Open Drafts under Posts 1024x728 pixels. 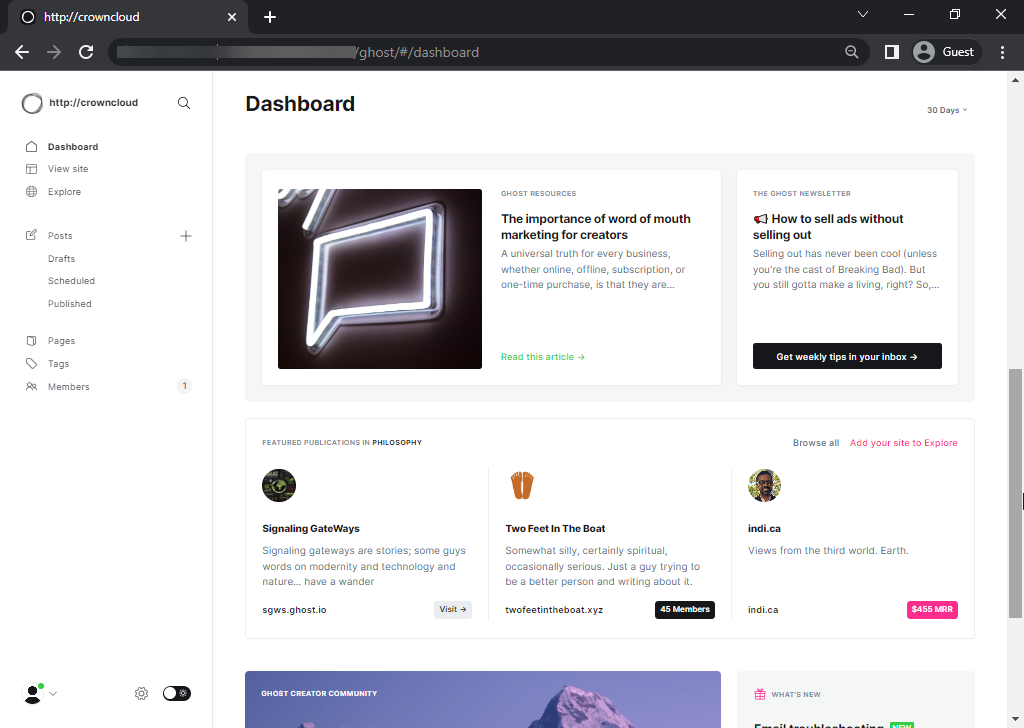(61, 259)
